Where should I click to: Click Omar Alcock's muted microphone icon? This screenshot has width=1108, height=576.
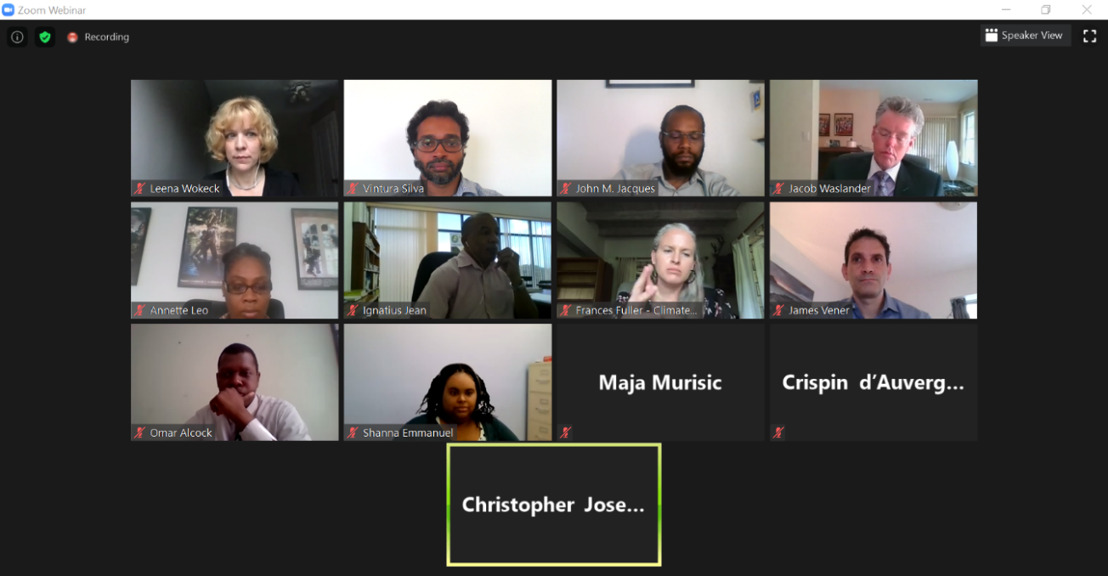(140, 433)
